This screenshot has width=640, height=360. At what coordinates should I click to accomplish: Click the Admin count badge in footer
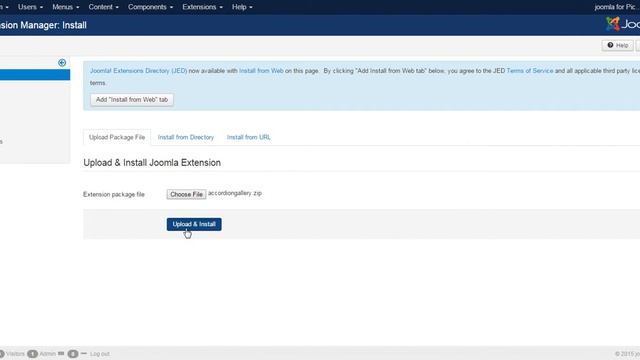click(x=32, y=354)
